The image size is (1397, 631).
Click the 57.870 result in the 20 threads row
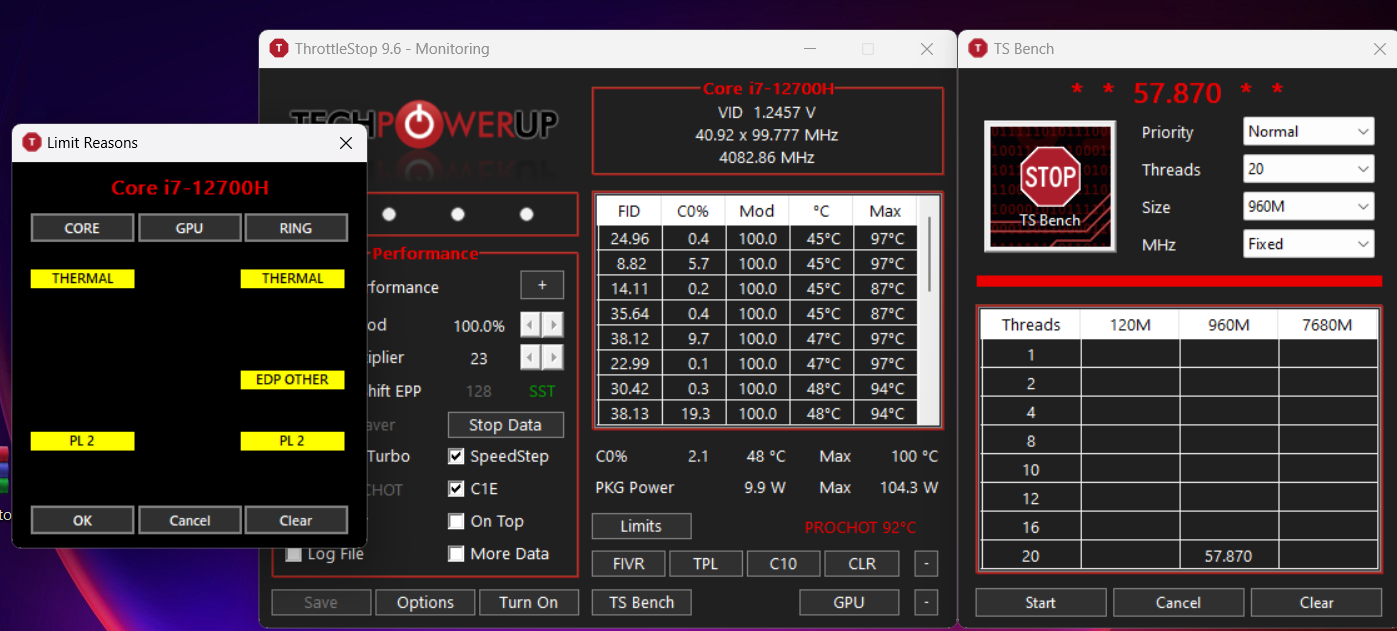[1228, 556]
